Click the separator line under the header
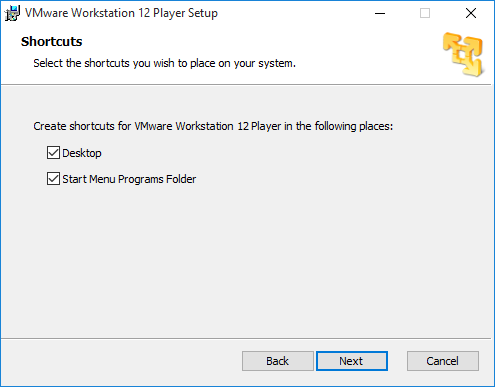This screenshot has width=495, height=387. [246, 85]
